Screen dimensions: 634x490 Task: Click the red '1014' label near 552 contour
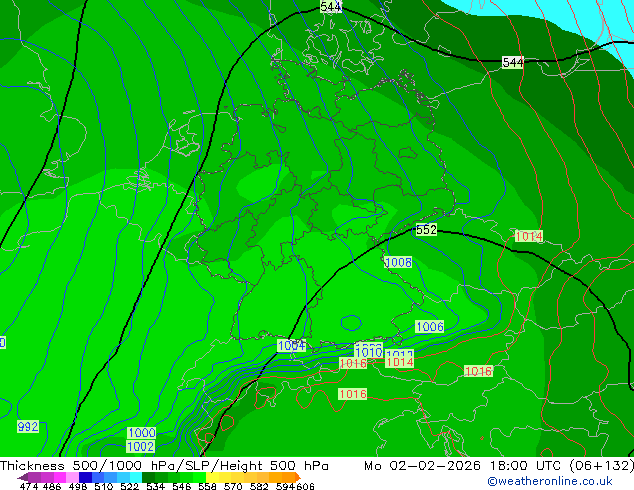point(529,236)
